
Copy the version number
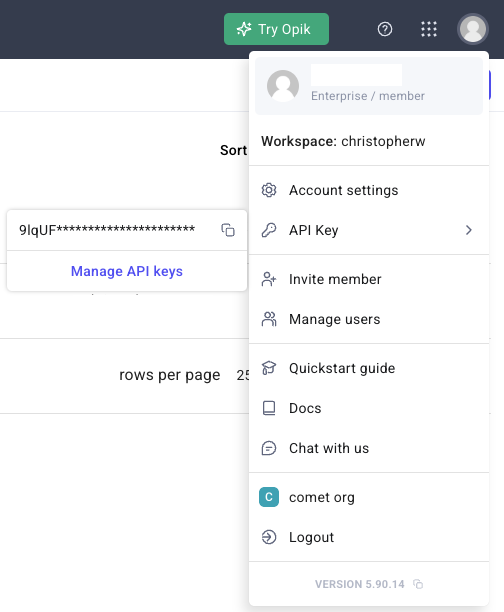click(418, 584)
